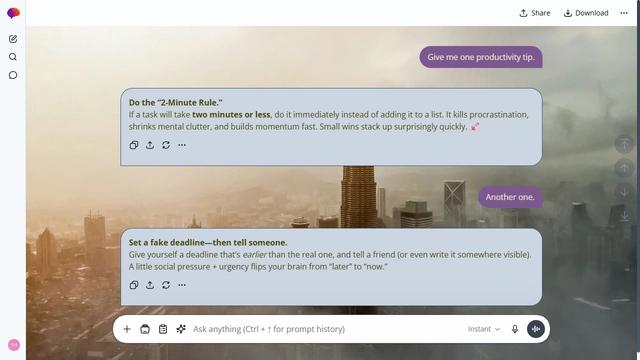
Task: Copy the 2-Minute Rule response
Action: (x=134, y=145)
